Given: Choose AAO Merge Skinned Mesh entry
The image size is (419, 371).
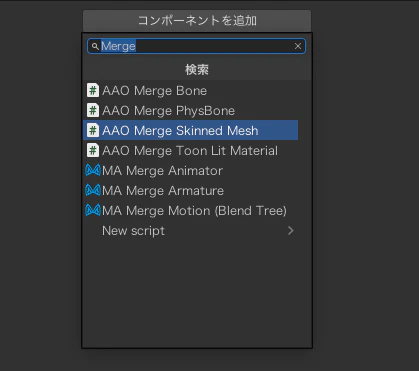Looking at the screenshot, I should tap(190, 130).
